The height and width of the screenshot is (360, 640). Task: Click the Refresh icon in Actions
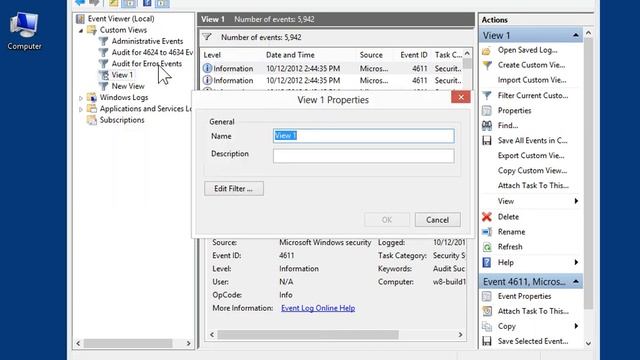click(x=487, y=247)
